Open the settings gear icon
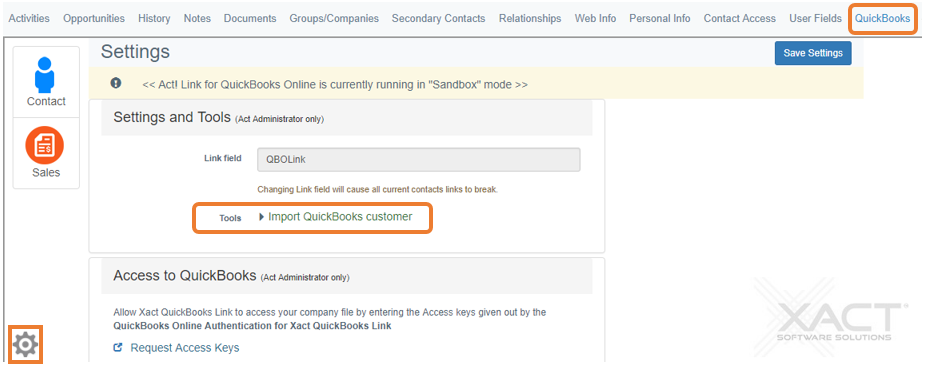 click(25, 344)
